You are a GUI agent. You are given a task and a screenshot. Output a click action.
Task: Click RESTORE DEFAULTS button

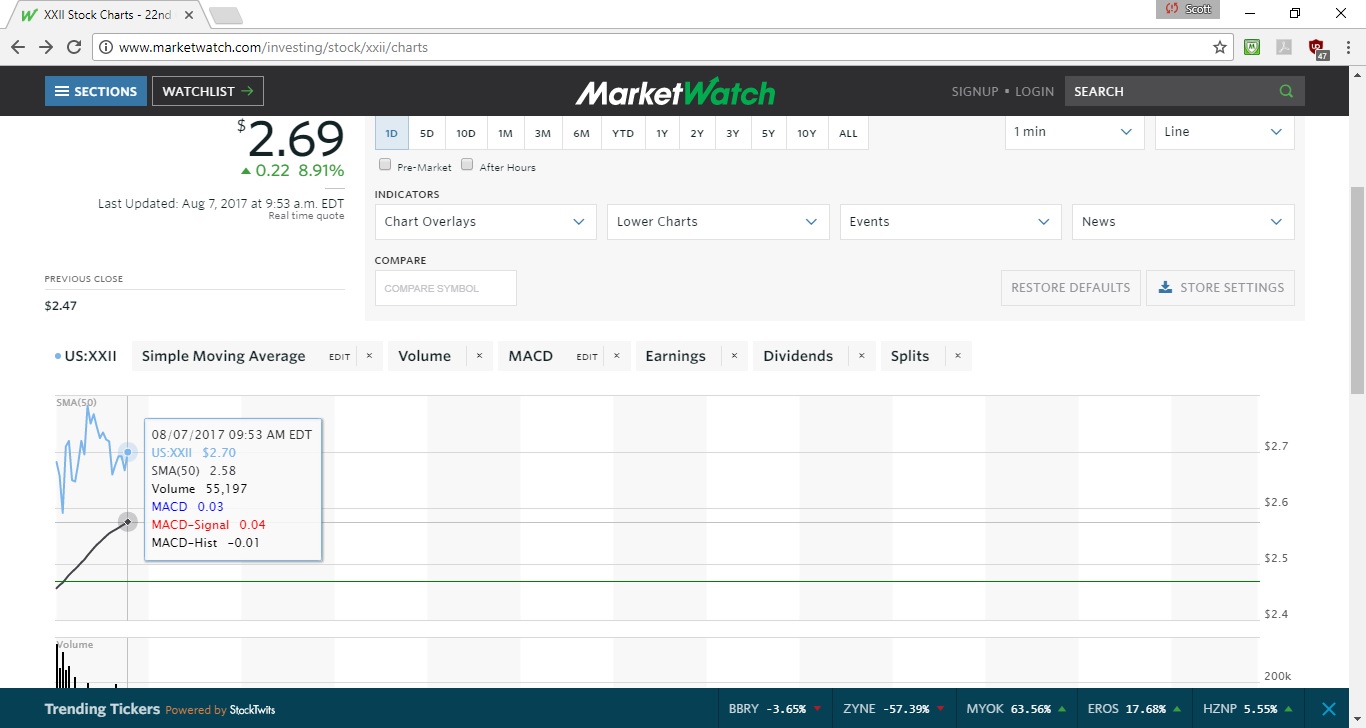click(1070, 288)
